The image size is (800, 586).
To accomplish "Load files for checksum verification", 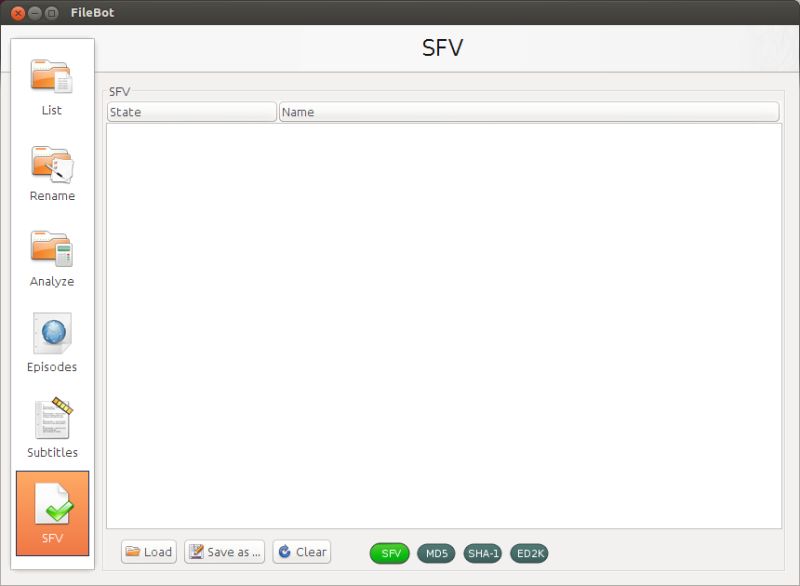I will click(148, 551).
